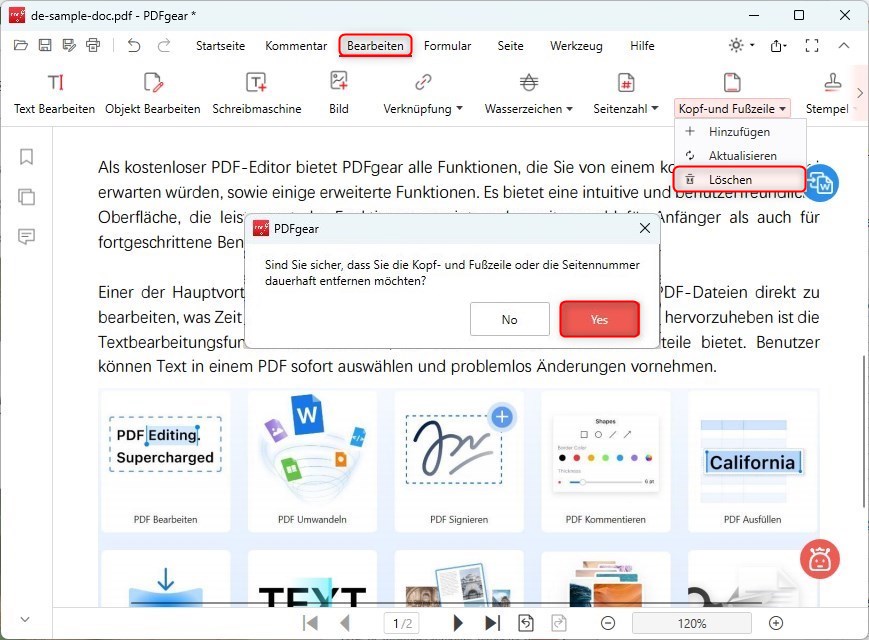Select the Text Bearbeiten tool

pyautogui.click(x=54, y=94)
